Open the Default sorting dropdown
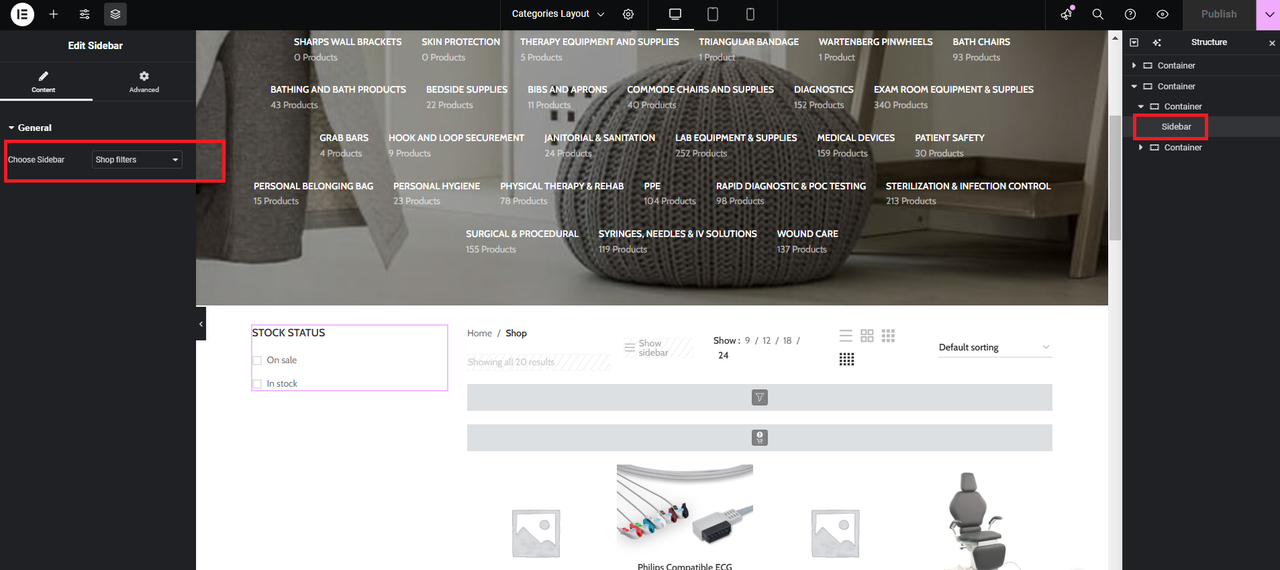 tap(994, 348)
